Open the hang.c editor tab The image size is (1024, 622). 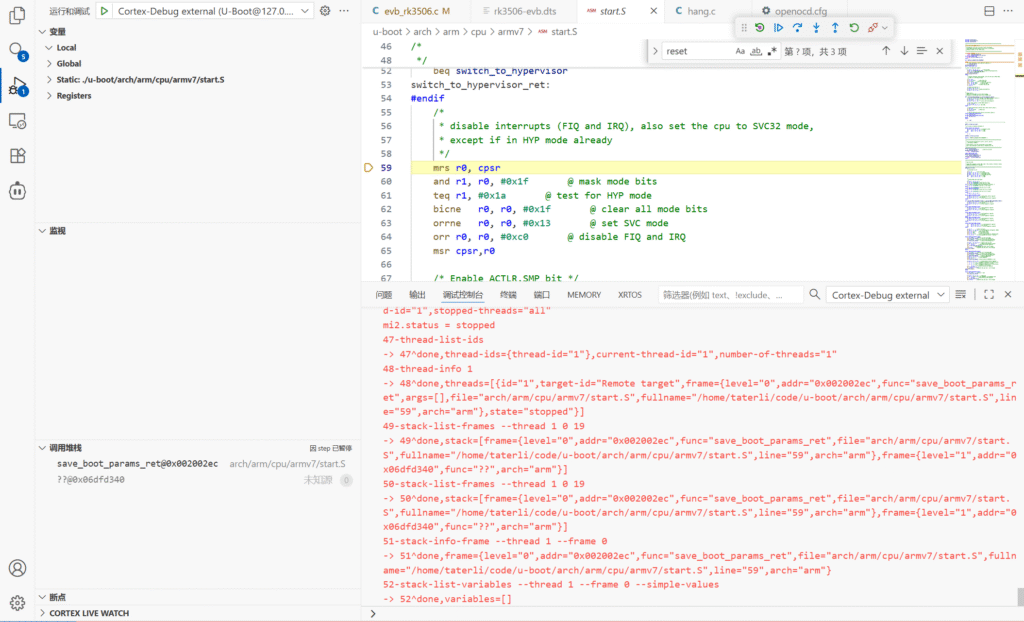coord(700,11)
